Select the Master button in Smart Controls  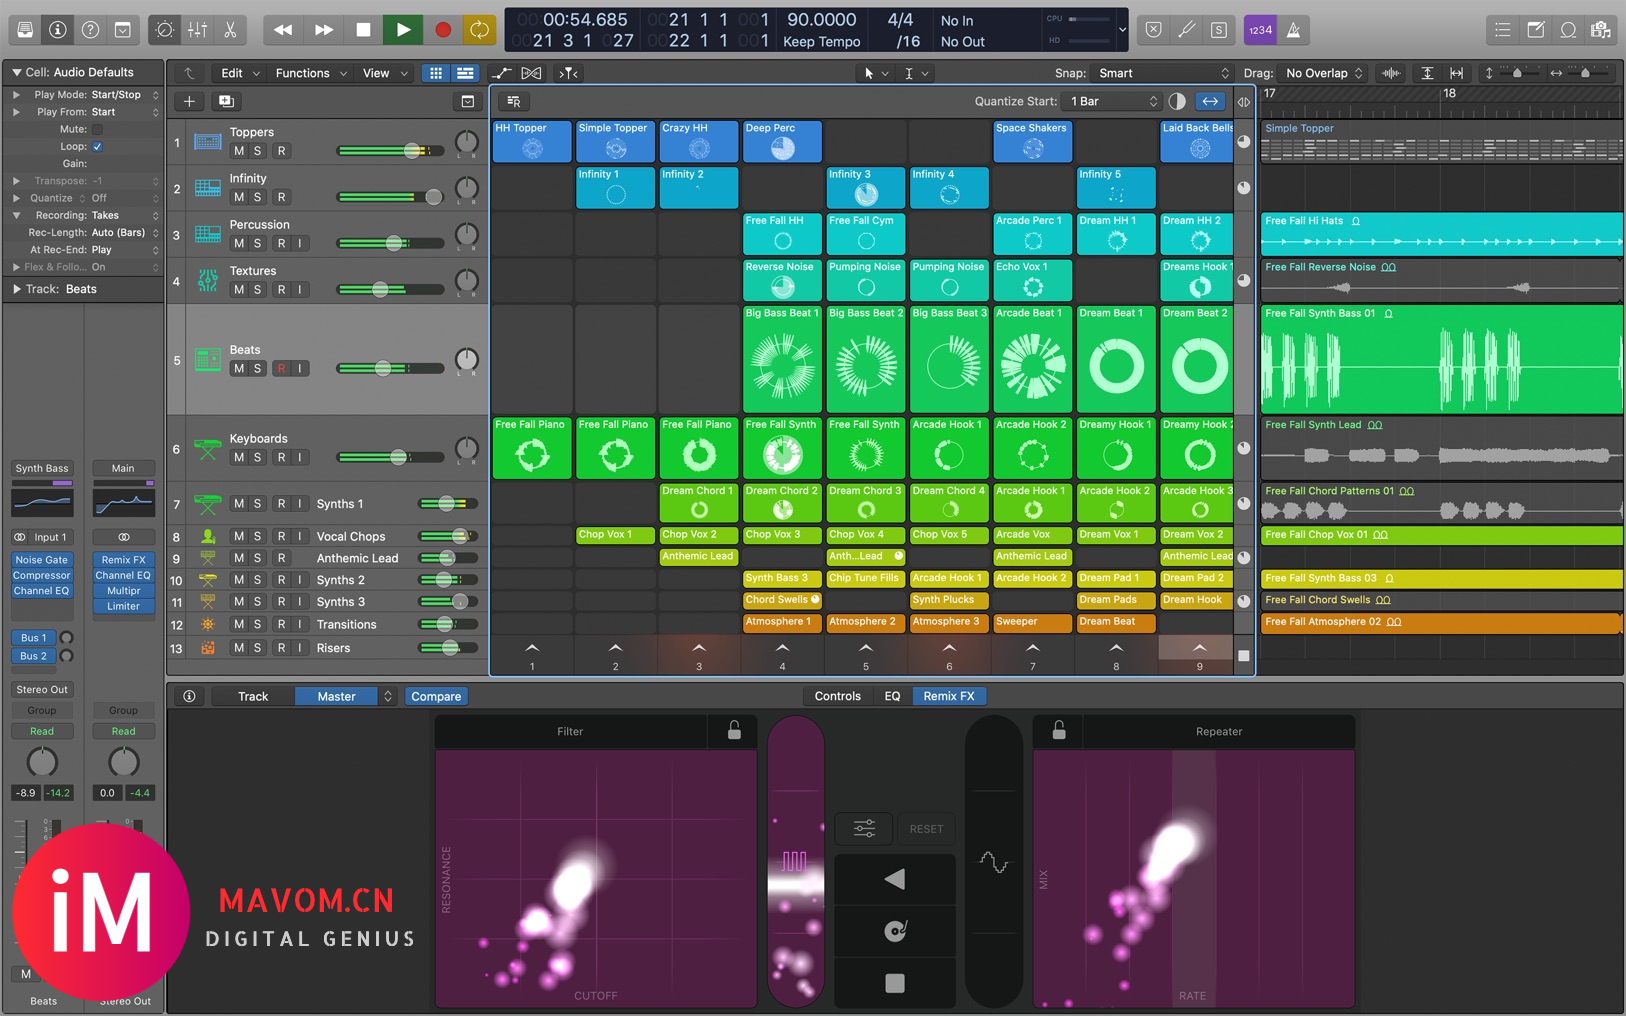click(337, 696)
